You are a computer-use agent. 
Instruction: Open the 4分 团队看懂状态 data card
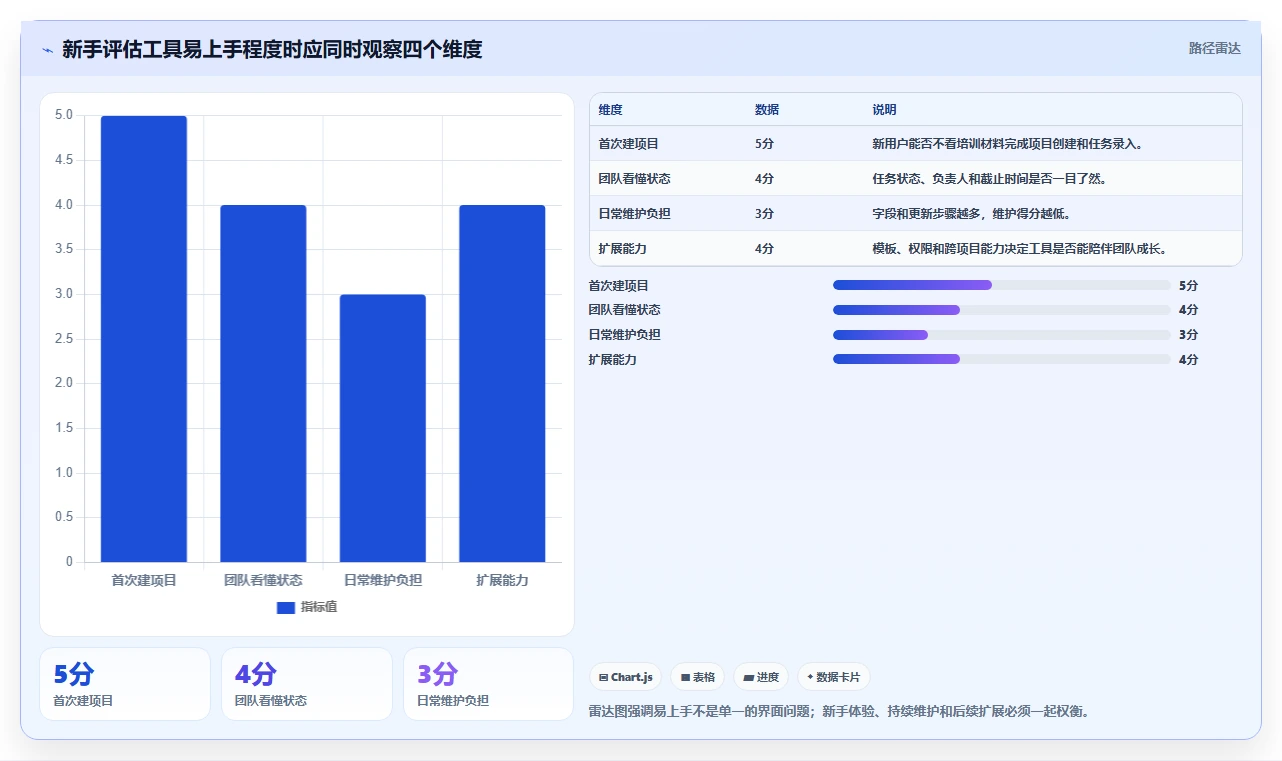tap(307, 684)
